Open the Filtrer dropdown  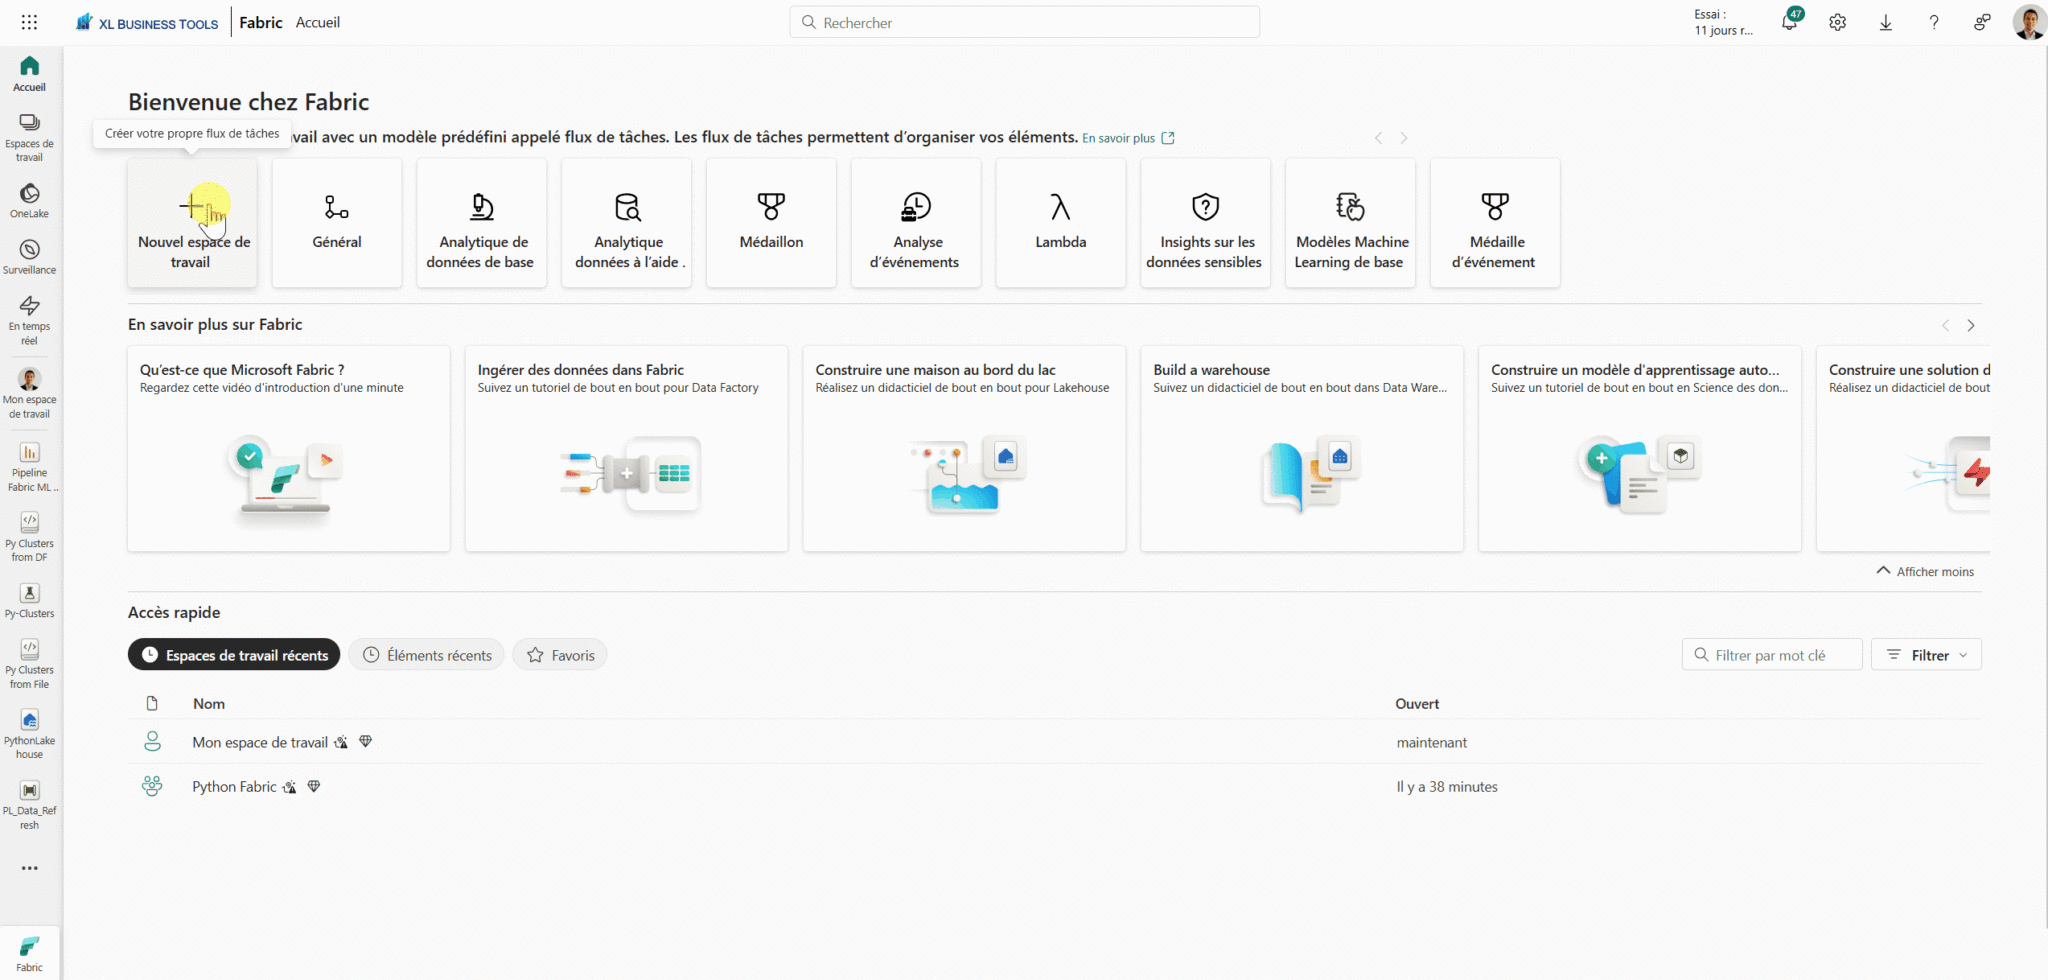(1925, 654)
